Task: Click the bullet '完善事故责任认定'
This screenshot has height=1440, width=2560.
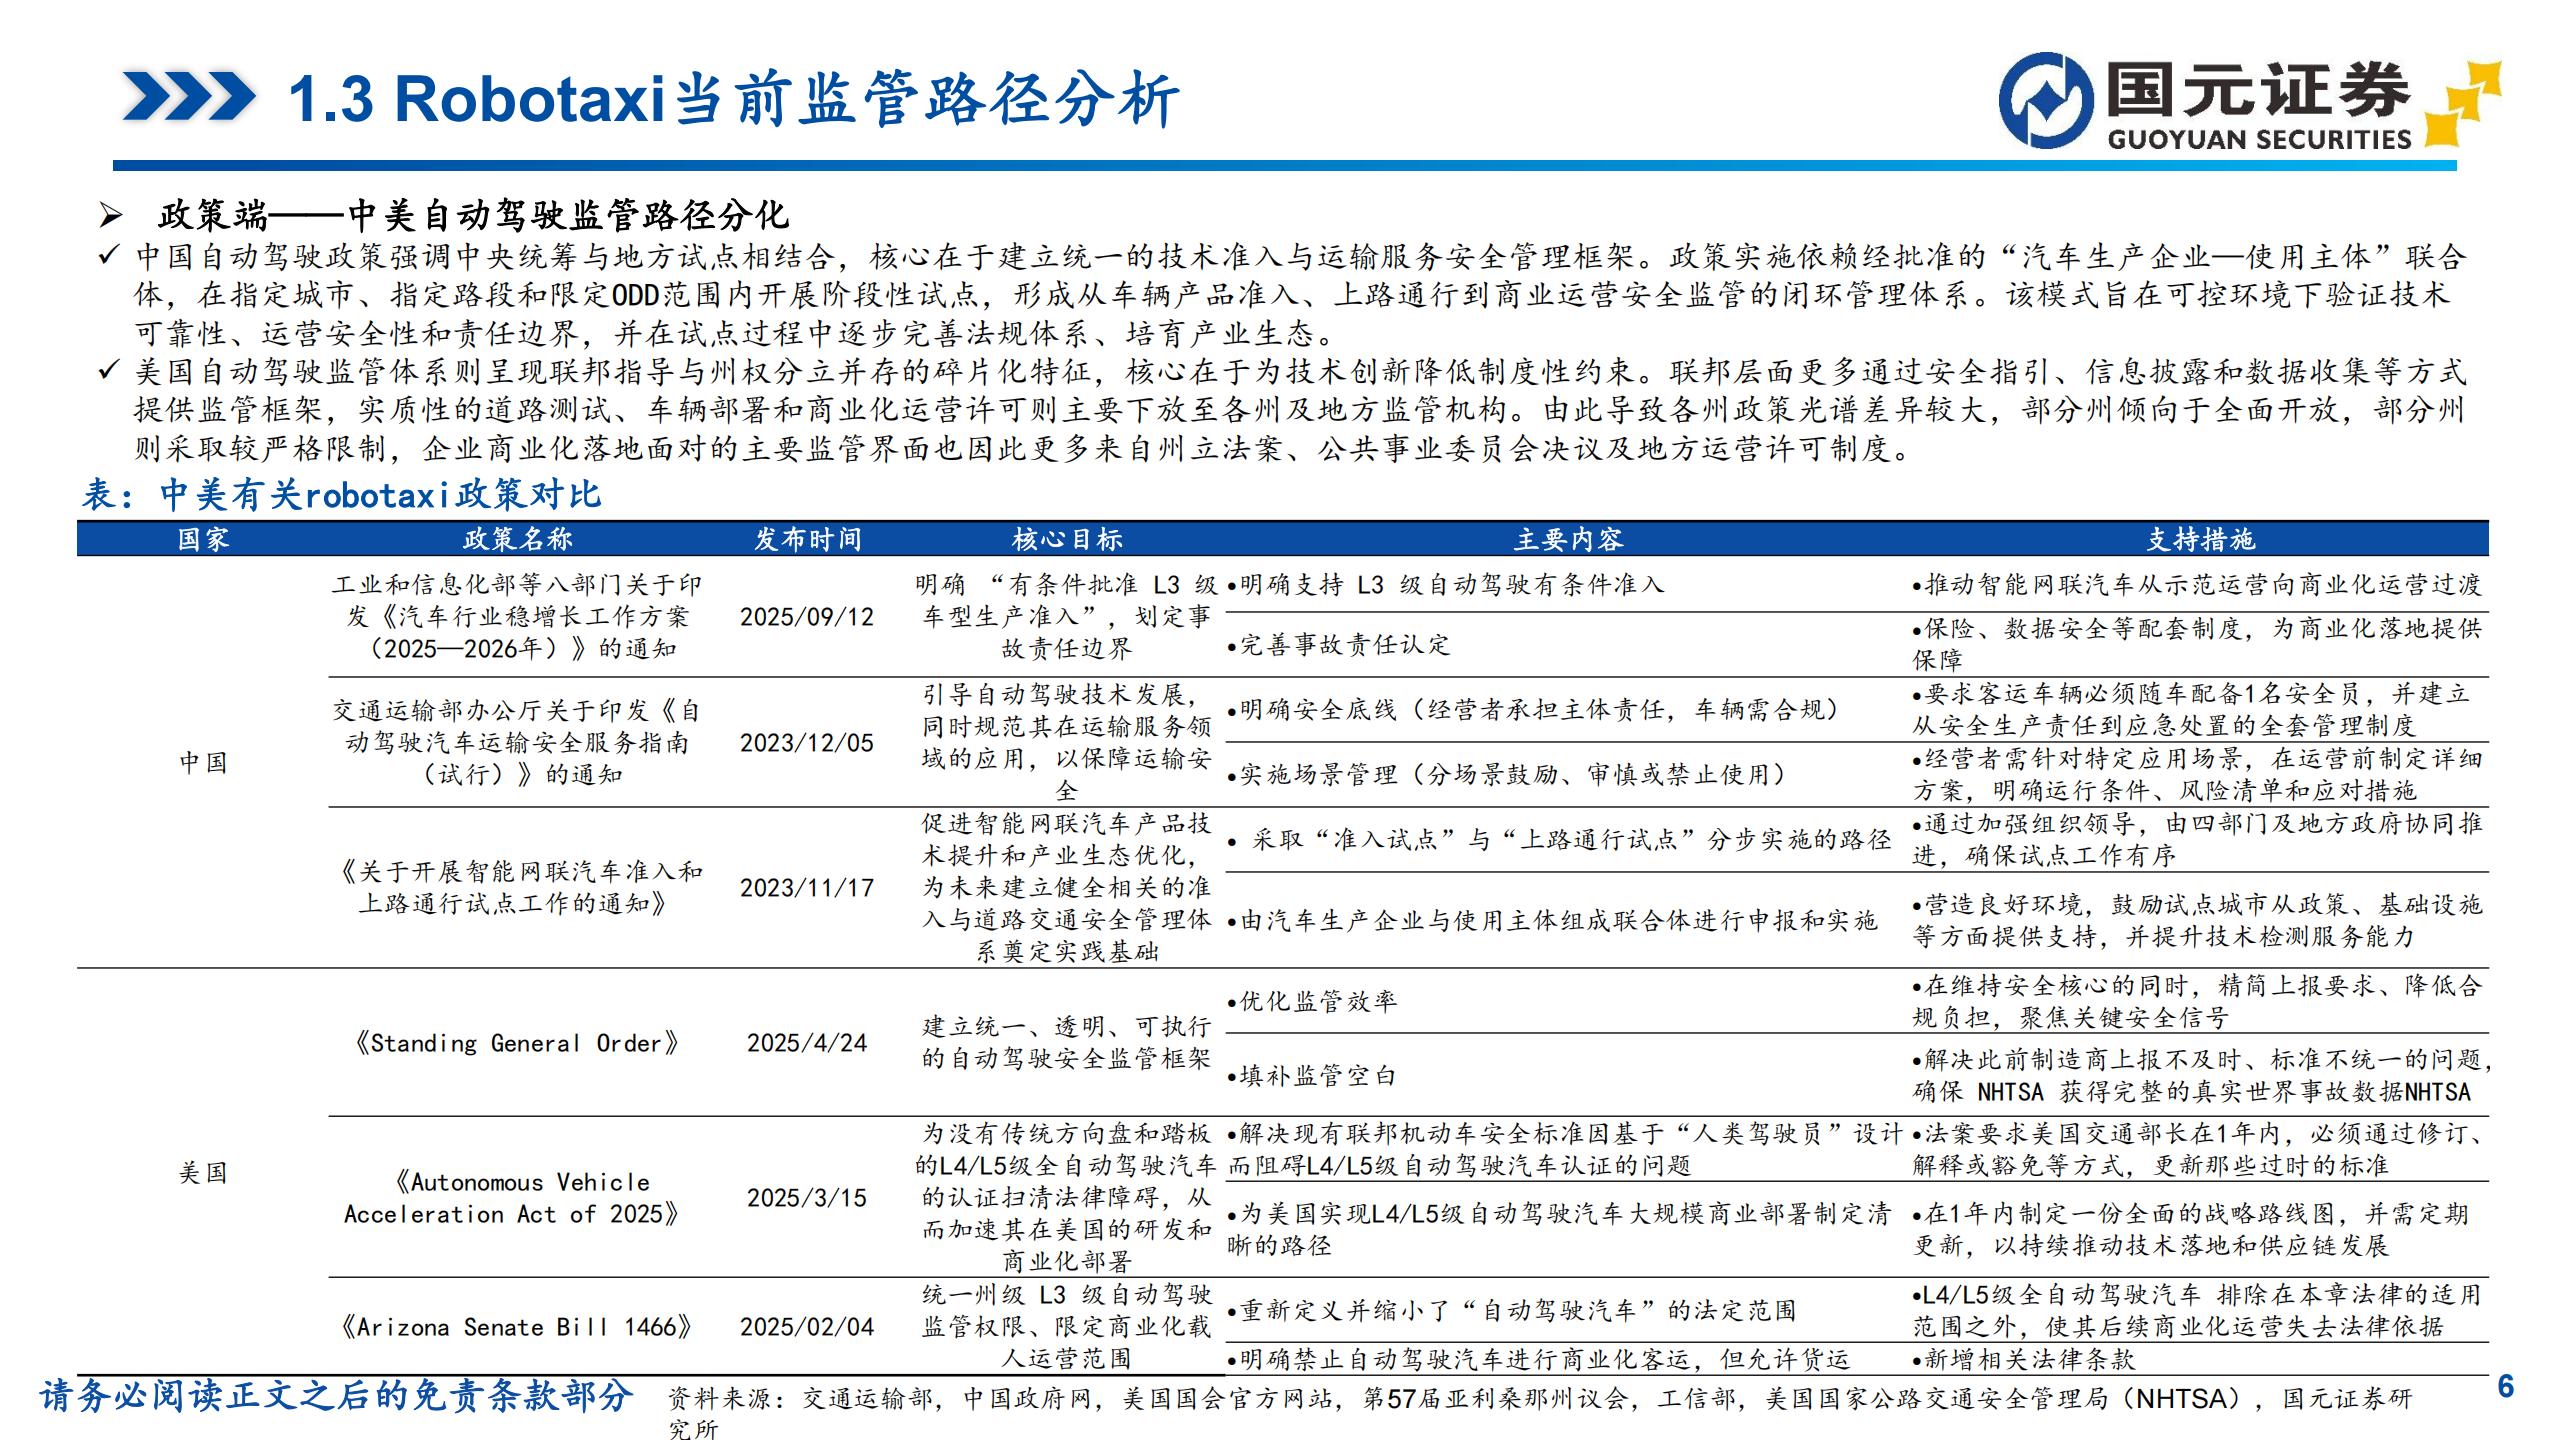Action: 1338,646
